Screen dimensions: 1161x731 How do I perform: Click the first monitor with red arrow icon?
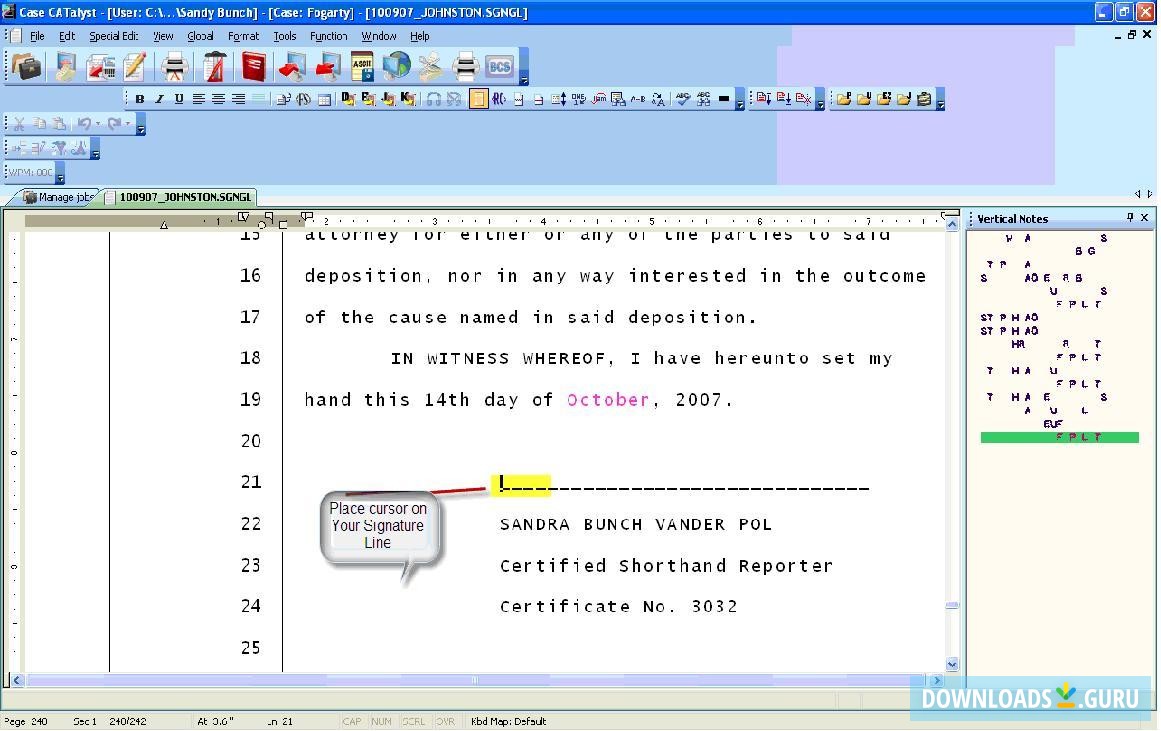[291, 67]
